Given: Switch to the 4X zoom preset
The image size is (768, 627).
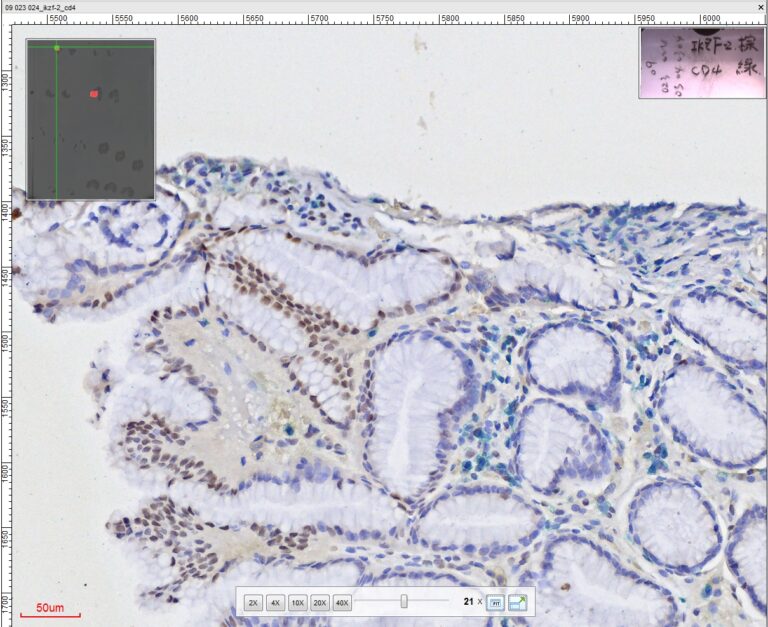Looking at the screenshot, I should coord(275,602).
